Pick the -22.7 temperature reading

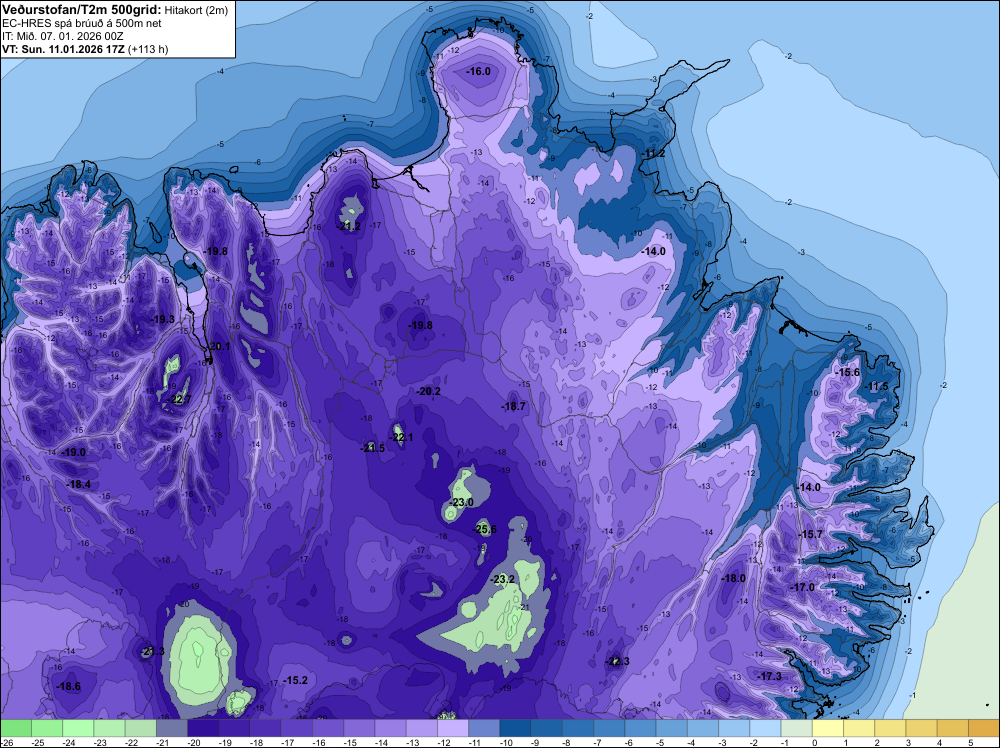(179, 400)
